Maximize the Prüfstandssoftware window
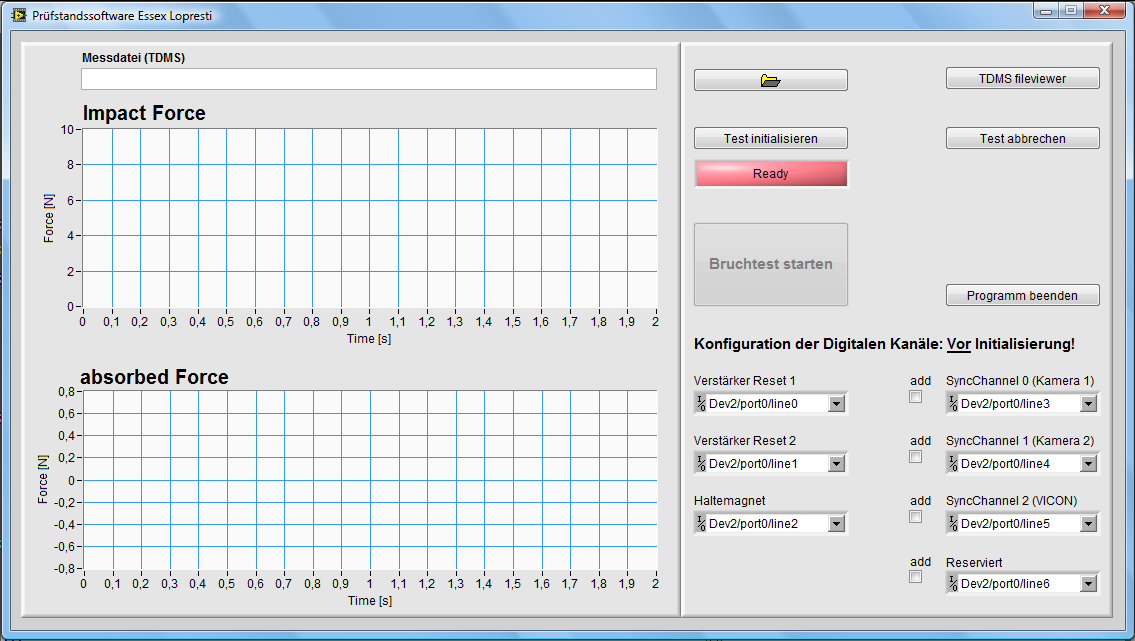The height and width of the screenshot is (641, 1135). tap(1071, 11)
